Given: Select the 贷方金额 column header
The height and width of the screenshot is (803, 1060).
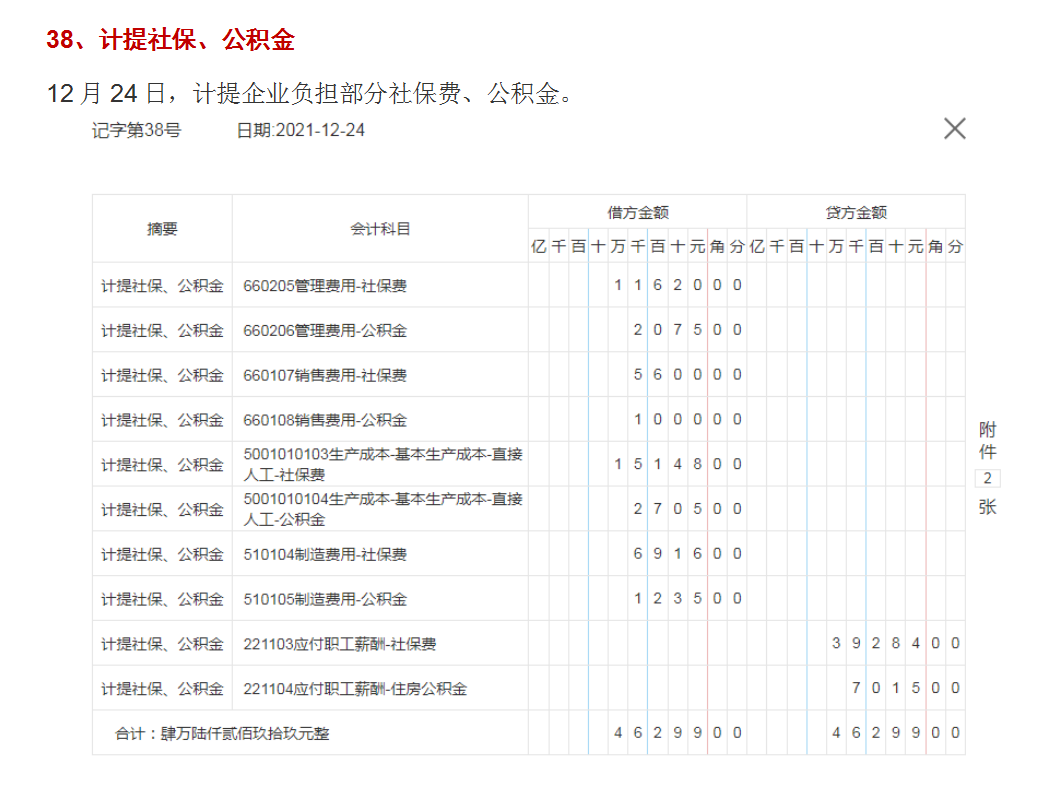Looking at the screenshot, I should click(857, 211).
